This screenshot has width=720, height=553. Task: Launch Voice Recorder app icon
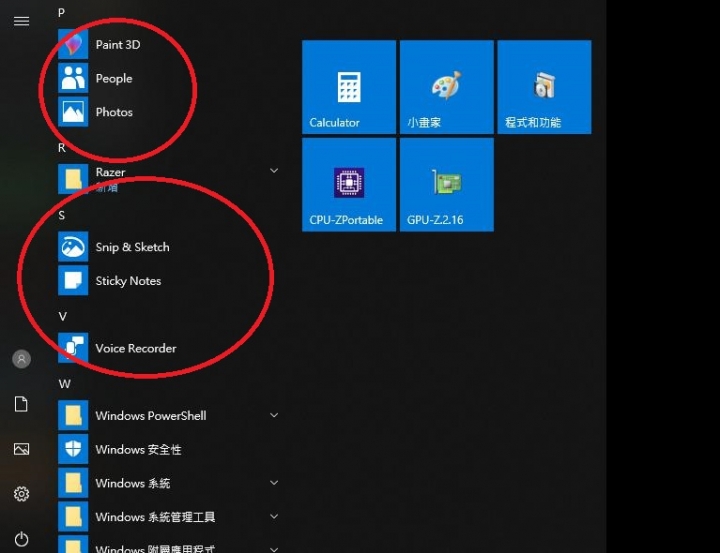point(73,348)
